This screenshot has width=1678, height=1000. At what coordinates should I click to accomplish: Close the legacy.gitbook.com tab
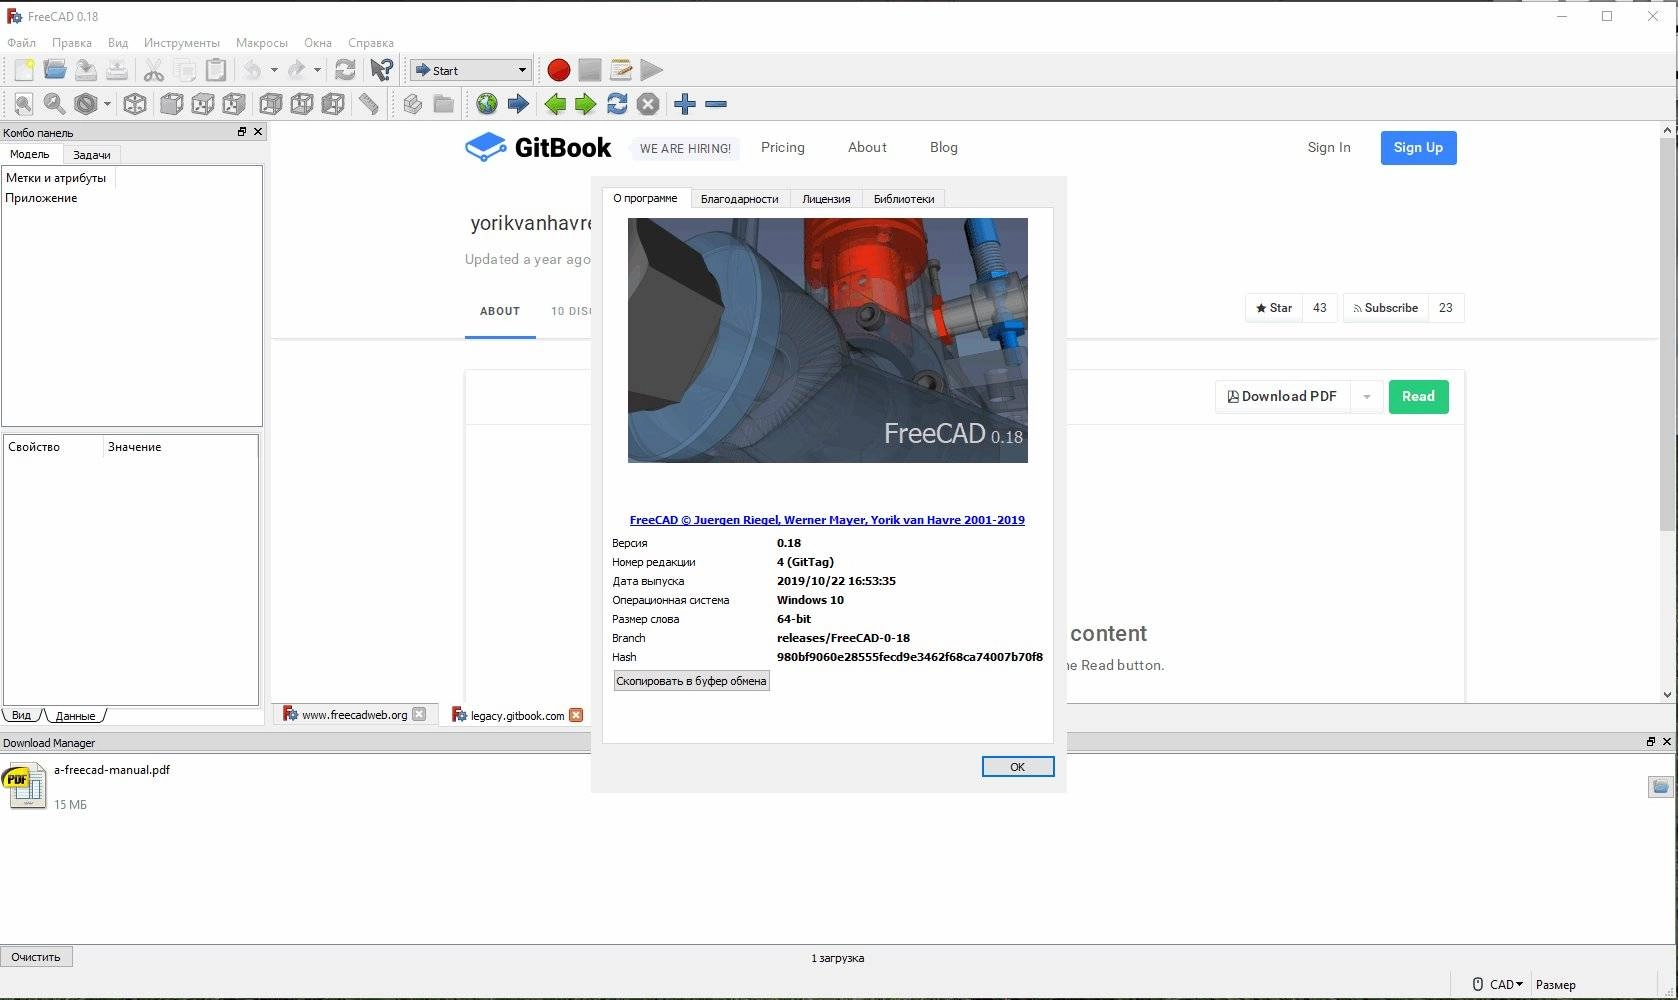pos(576,715)
